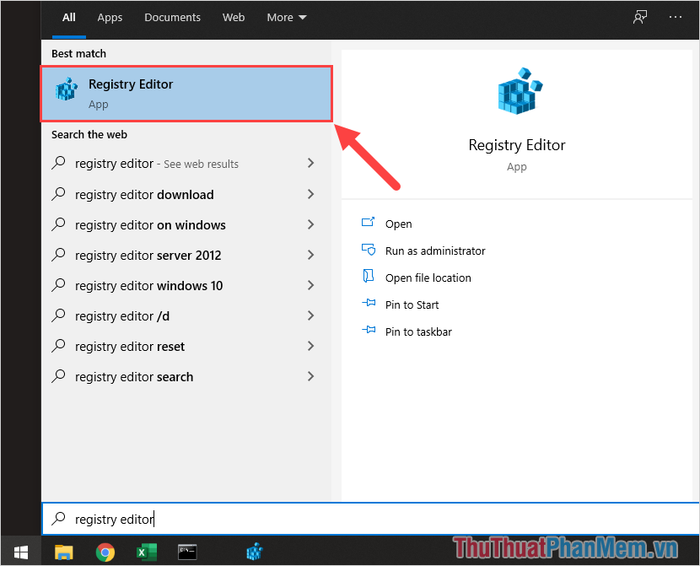Click the feedback person icon

640,17
